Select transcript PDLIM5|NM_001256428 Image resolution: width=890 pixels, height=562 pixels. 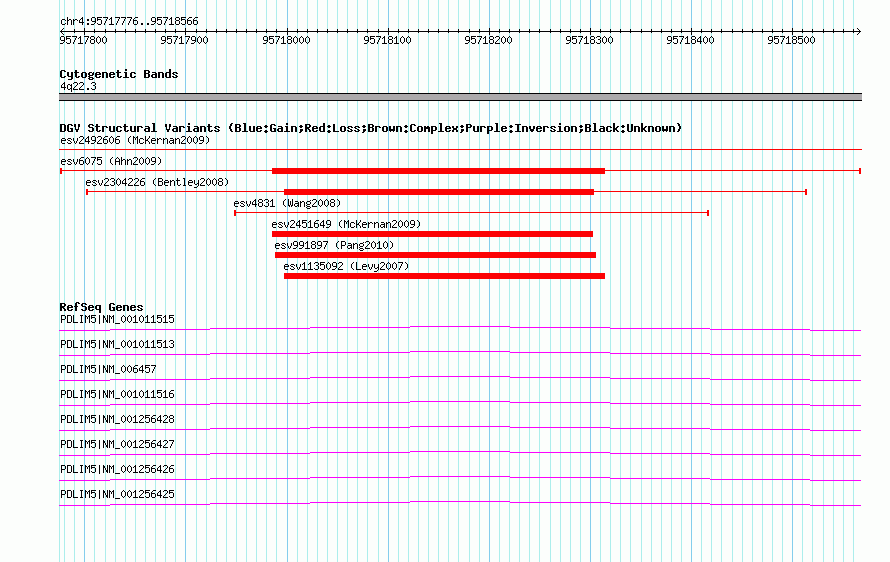coord(117,420)
